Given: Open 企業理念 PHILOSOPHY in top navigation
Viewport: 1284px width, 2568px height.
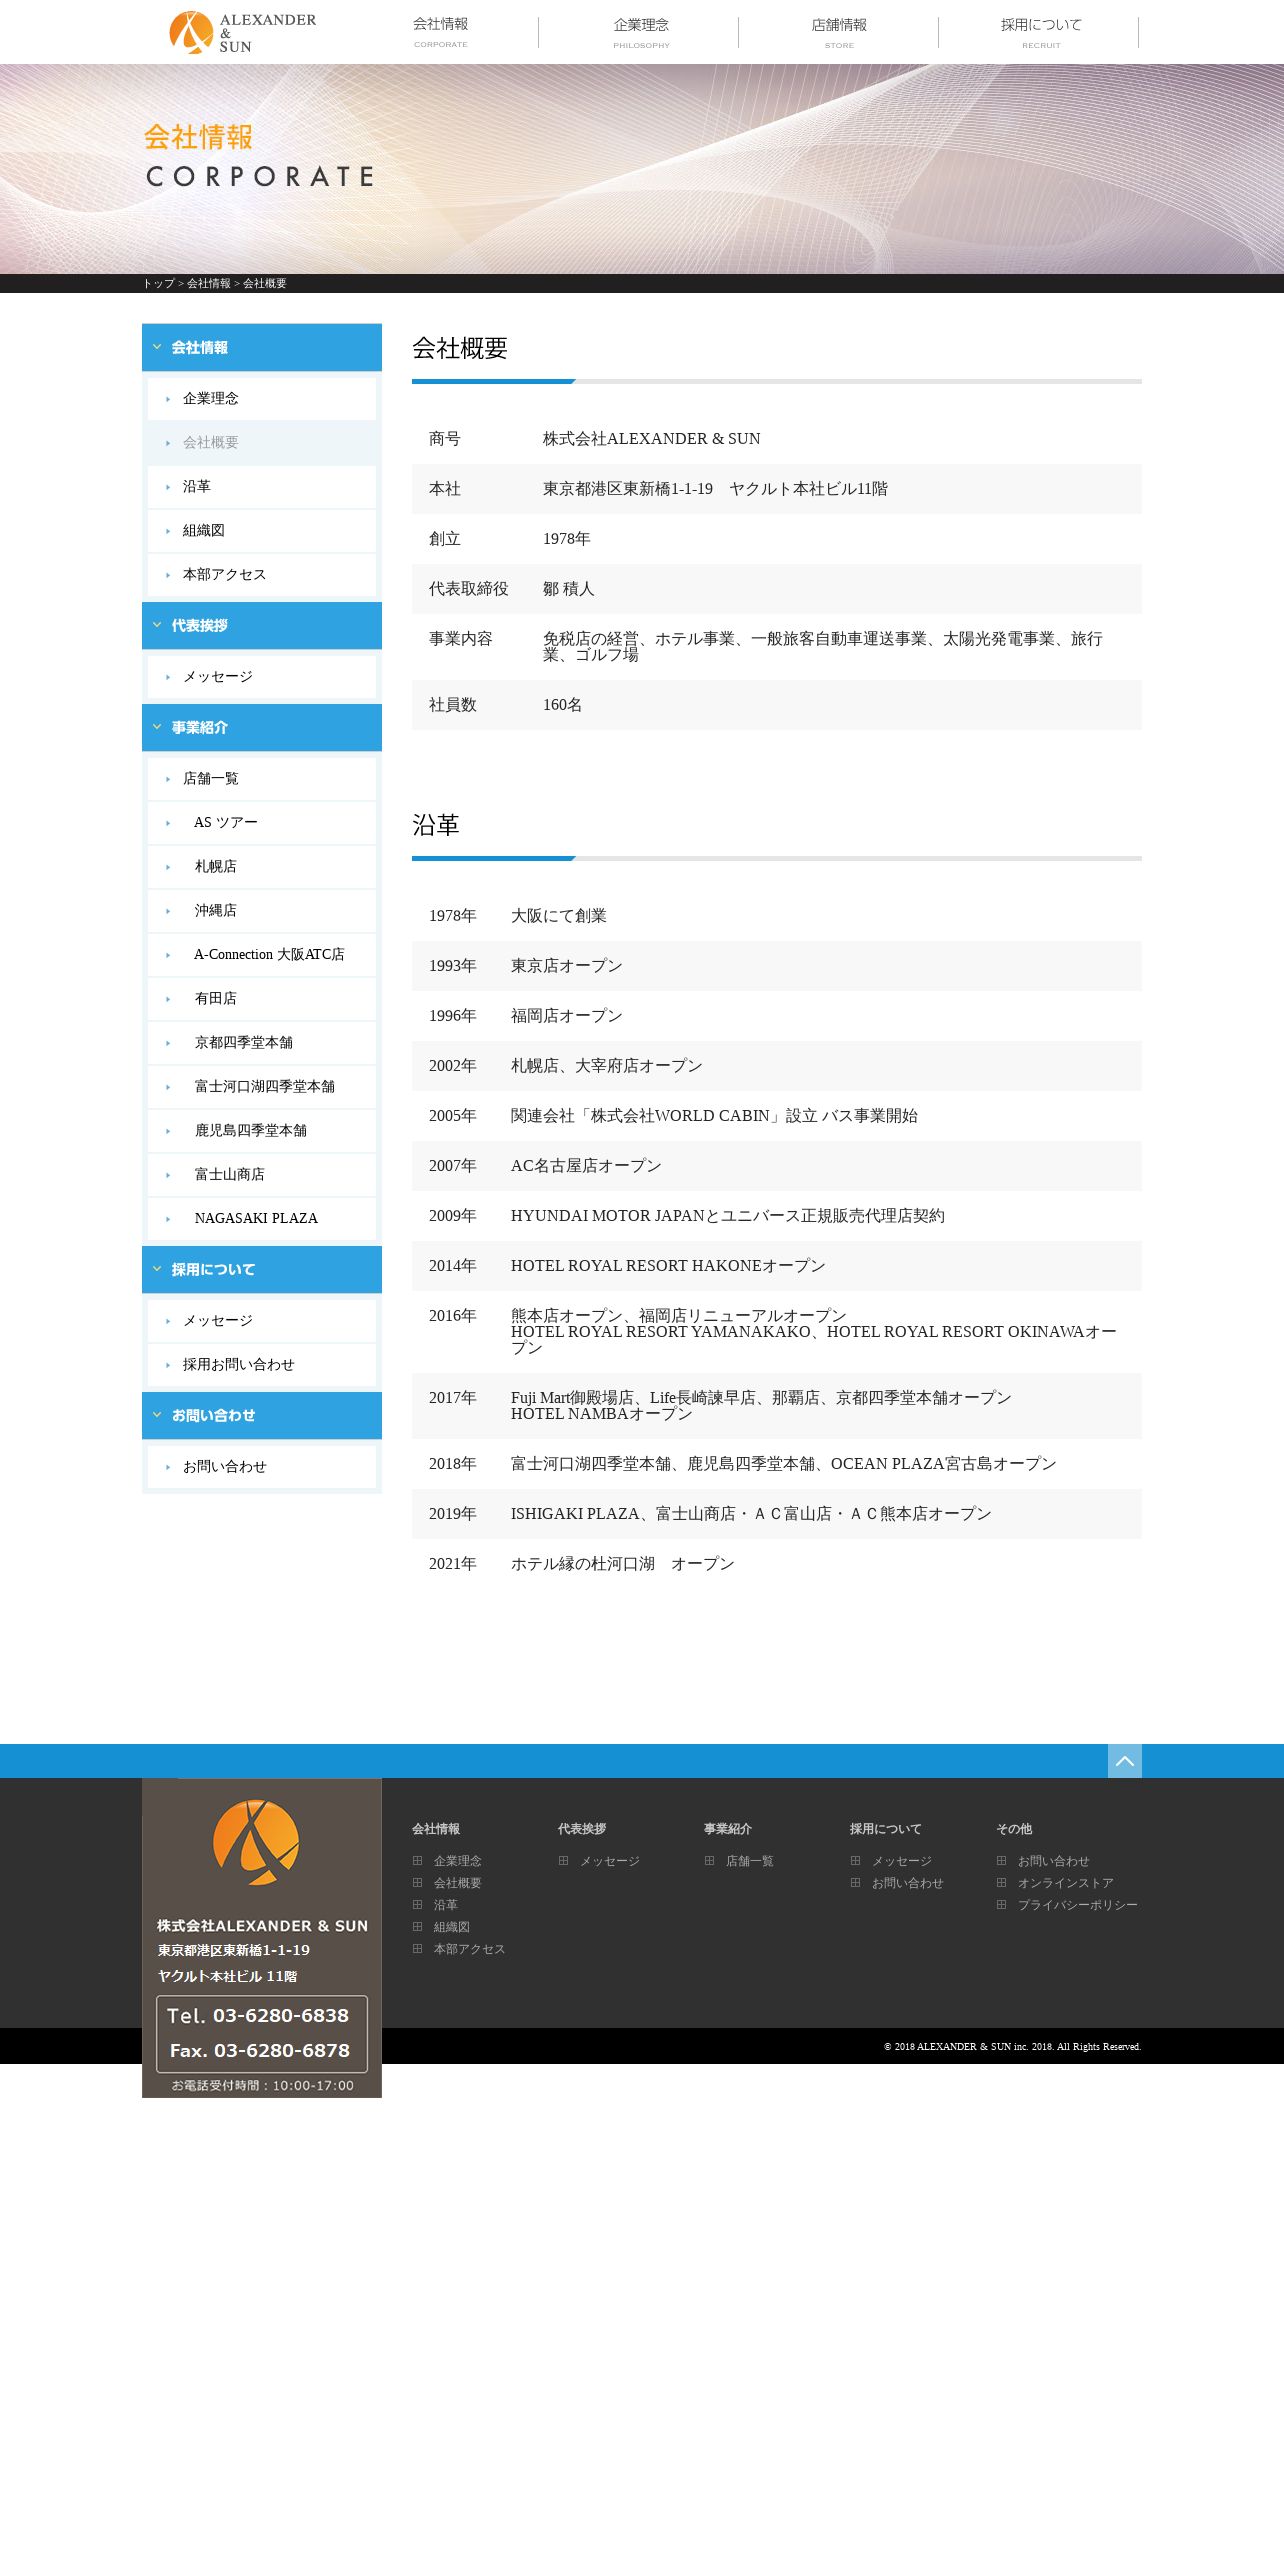Looking at the screenshot, I should click(641, 32).
